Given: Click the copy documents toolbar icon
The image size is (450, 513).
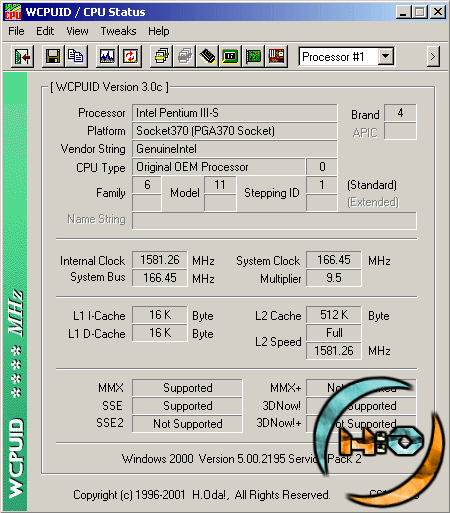Looking at the screenshot, I should coord(76,56).
